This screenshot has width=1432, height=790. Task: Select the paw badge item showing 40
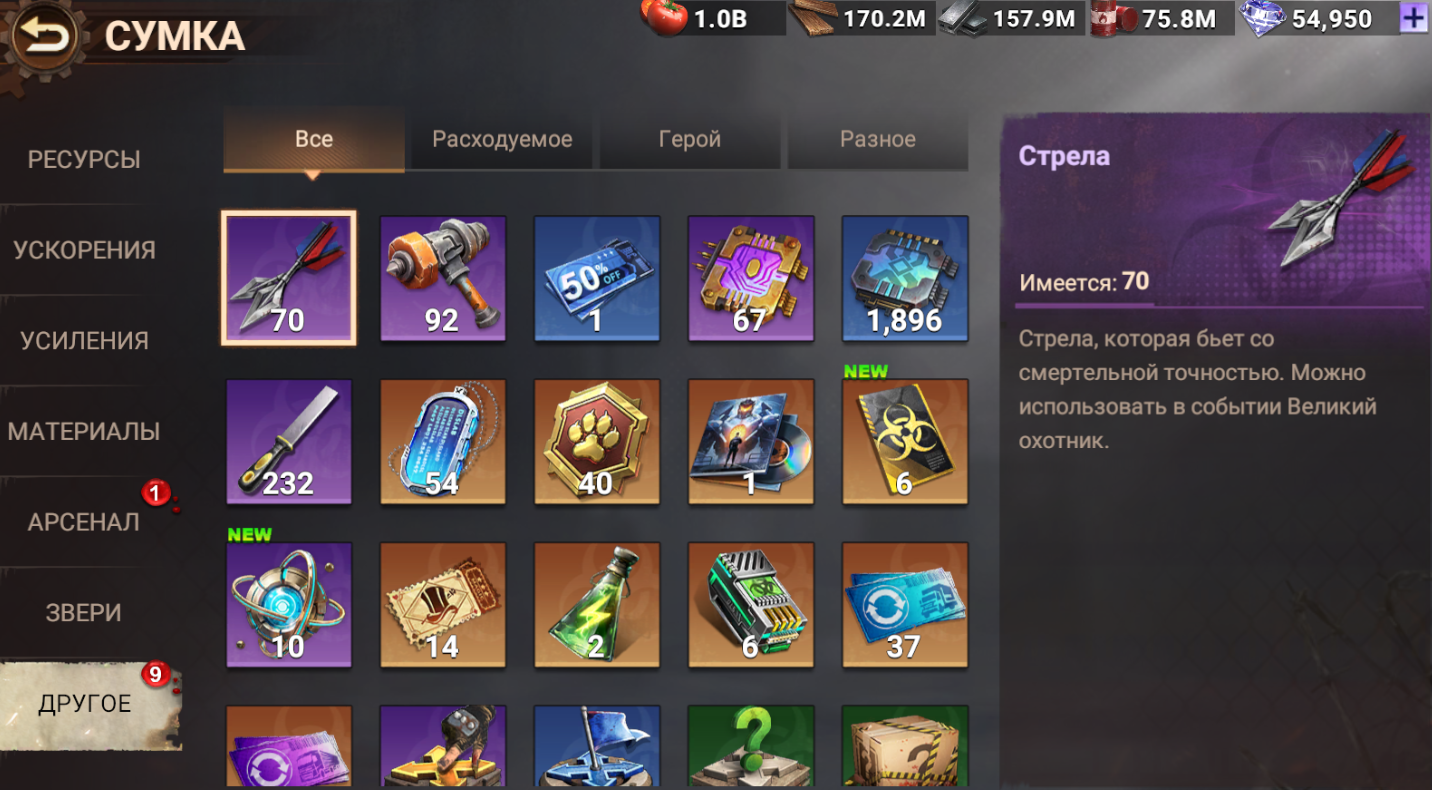click(x=597, y=441)
